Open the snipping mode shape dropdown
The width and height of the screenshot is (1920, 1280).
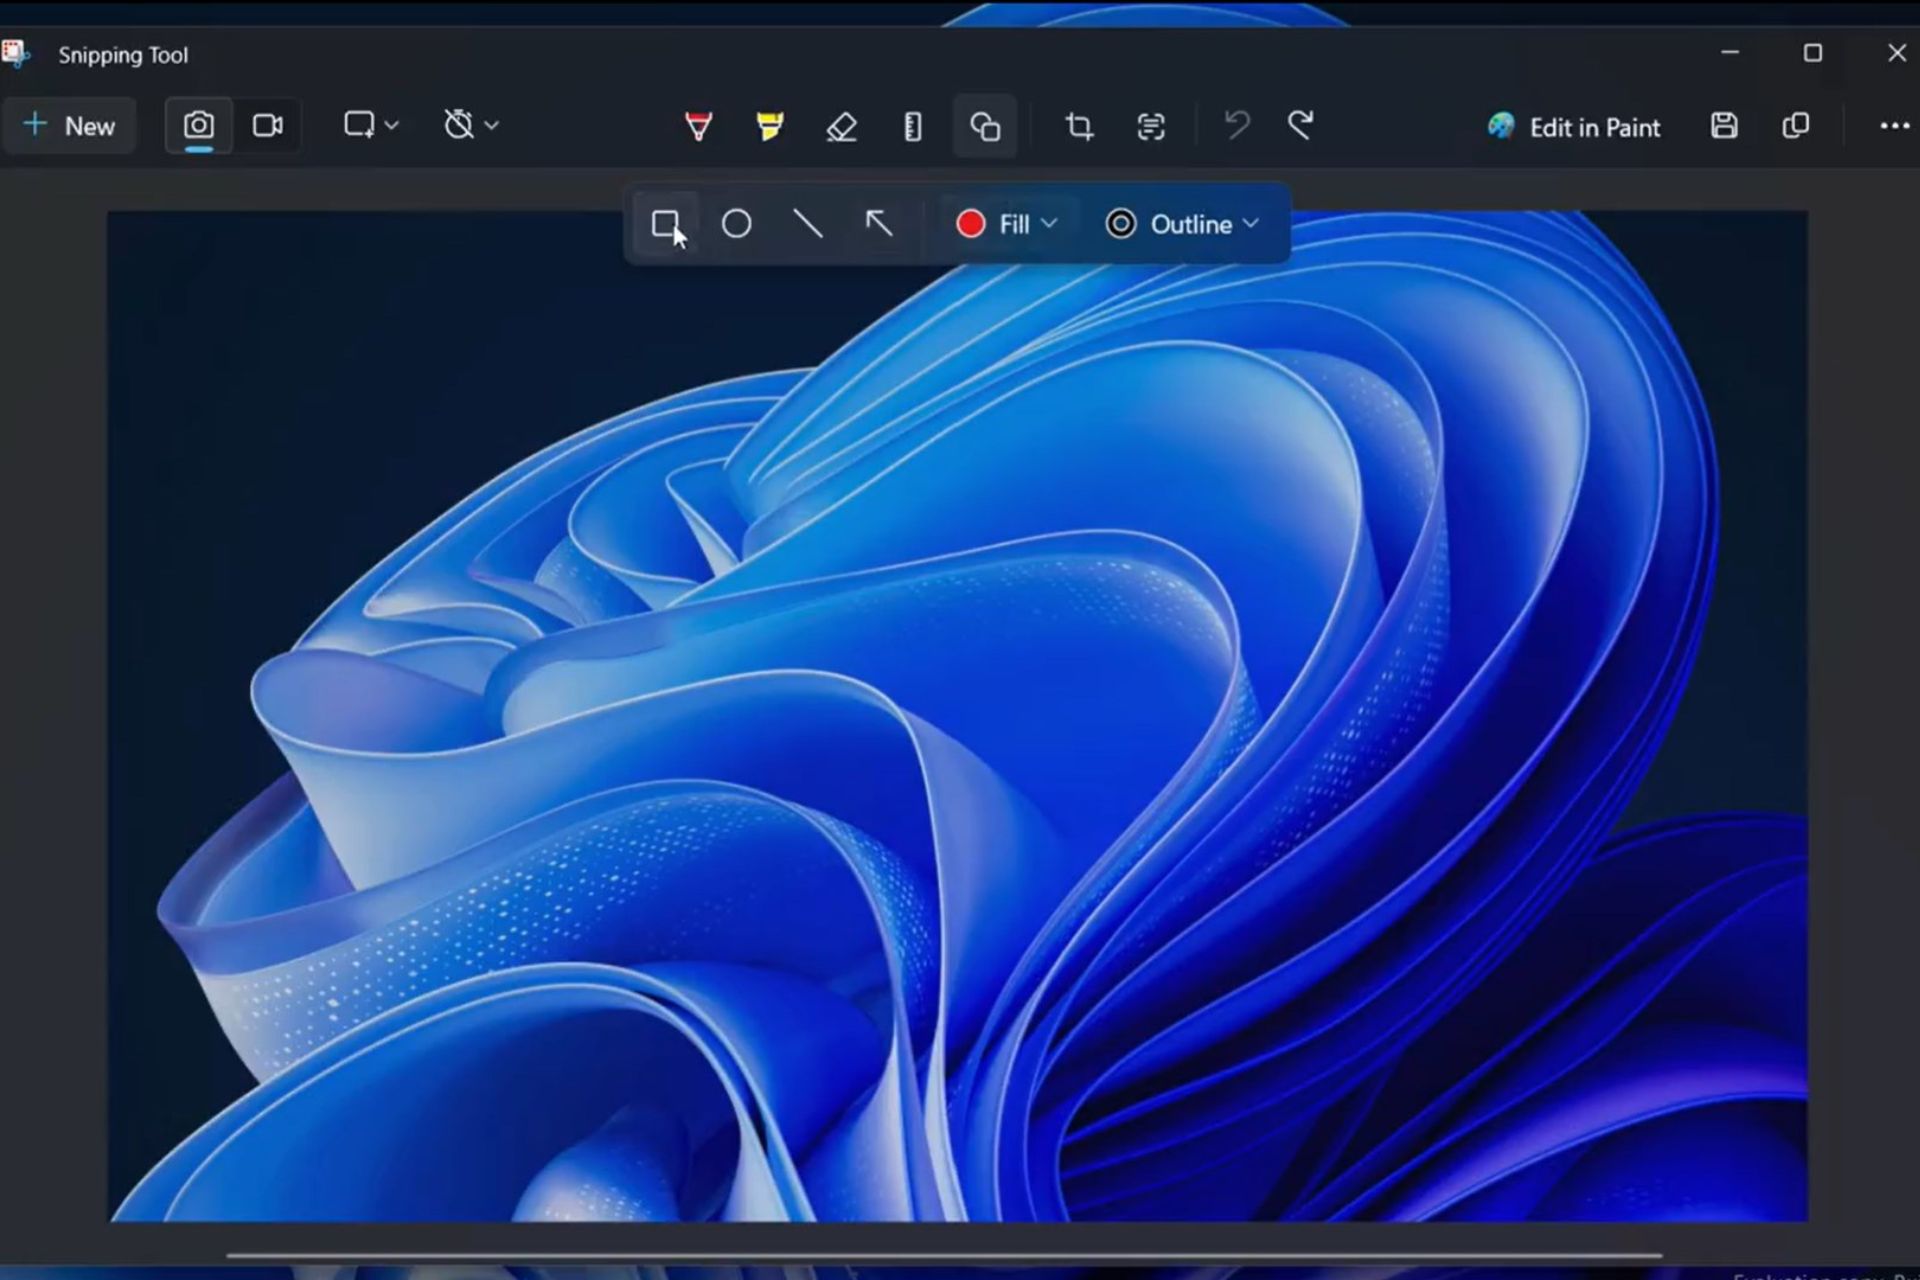pos(371,126)
